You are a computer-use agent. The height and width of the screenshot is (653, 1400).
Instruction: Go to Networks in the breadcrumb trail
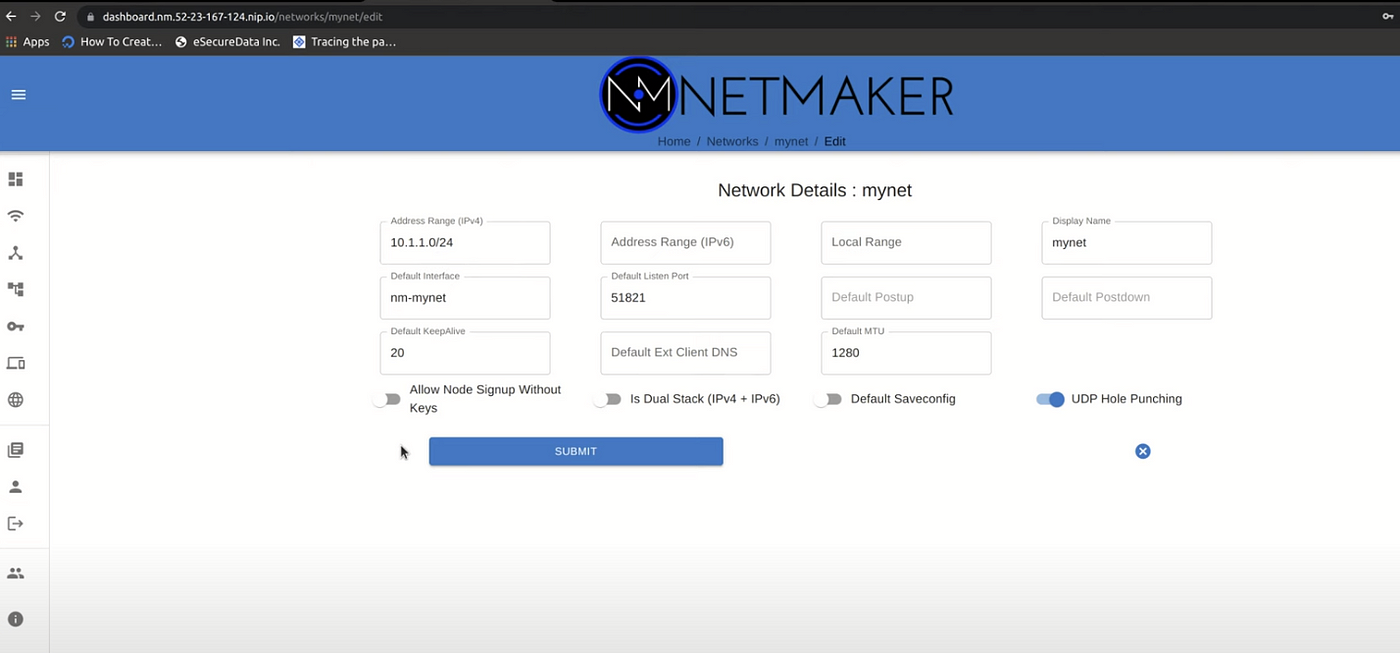coord(732,141)
